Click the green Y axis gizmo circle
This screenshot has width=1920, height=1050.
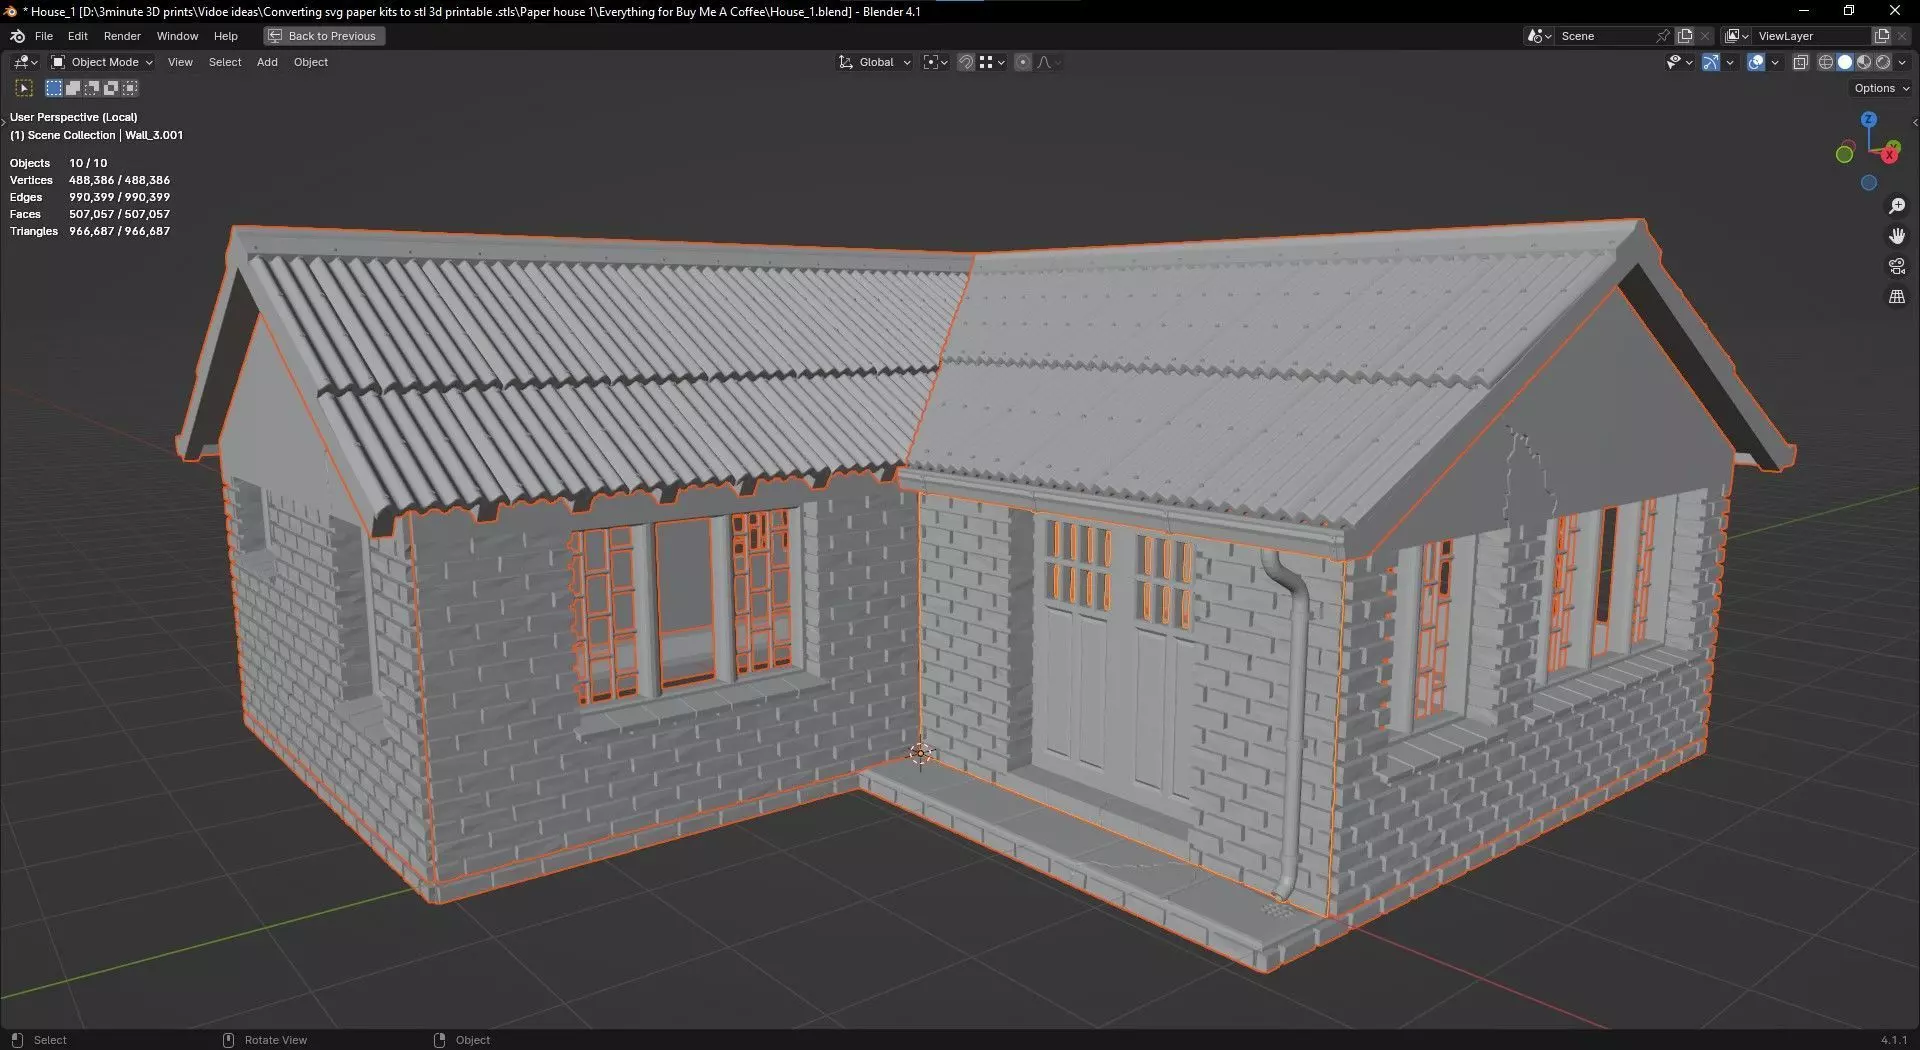click(x=1845, y=154)
